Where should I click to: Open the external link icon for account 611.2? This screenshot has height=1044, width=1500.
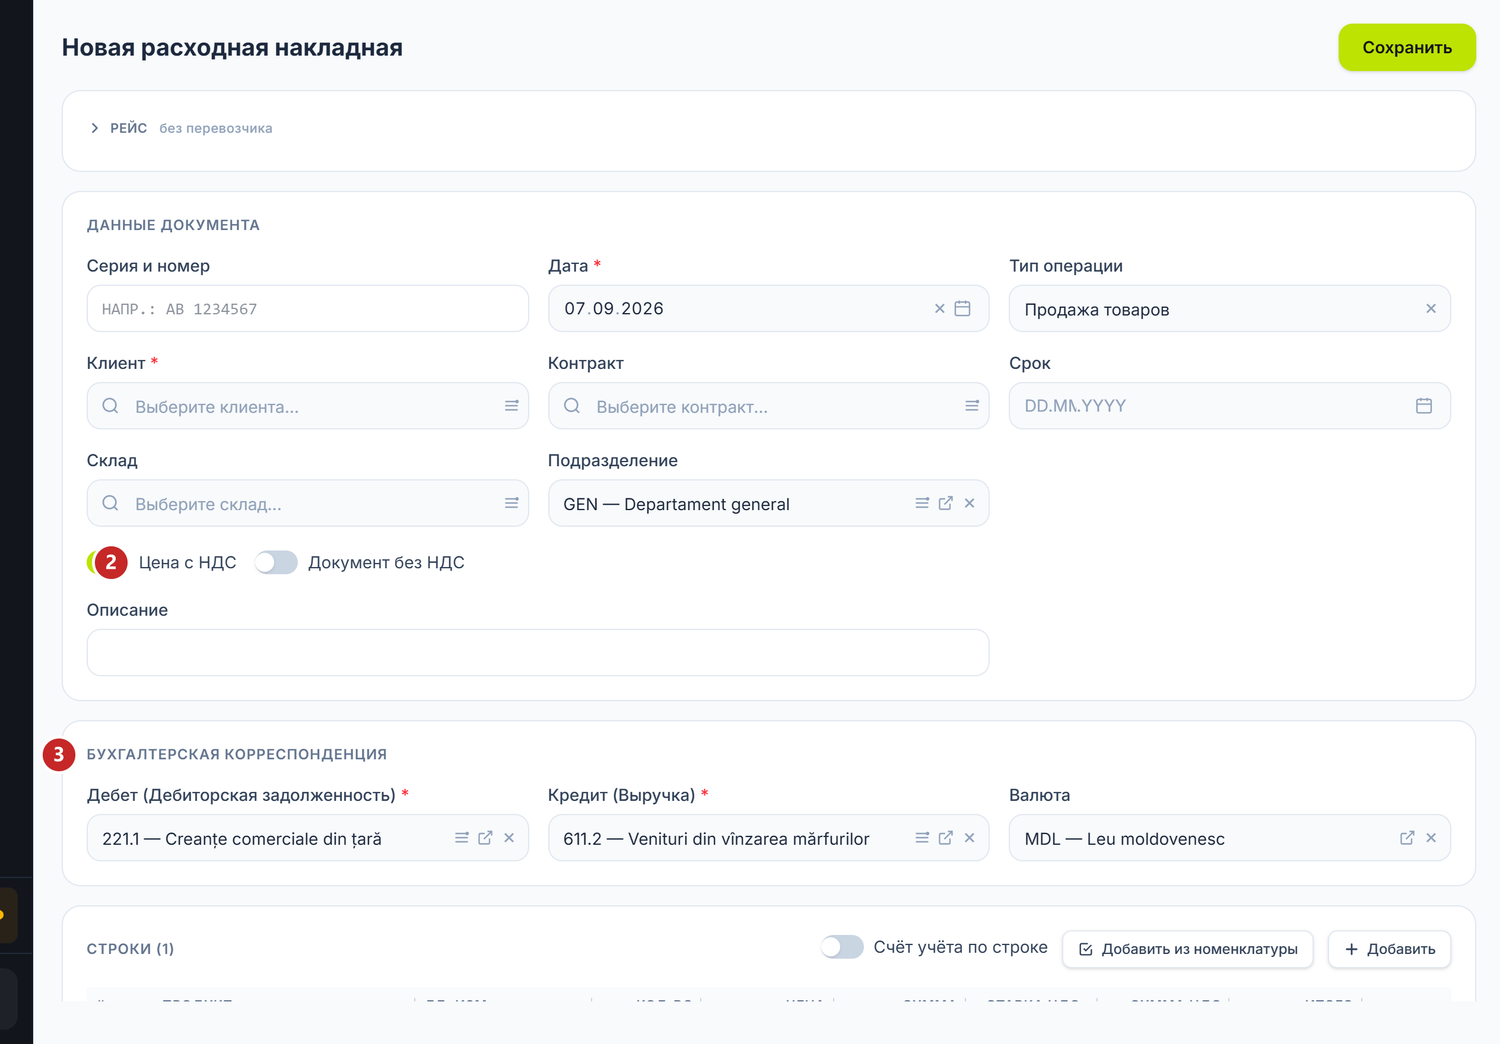[945, 838]
